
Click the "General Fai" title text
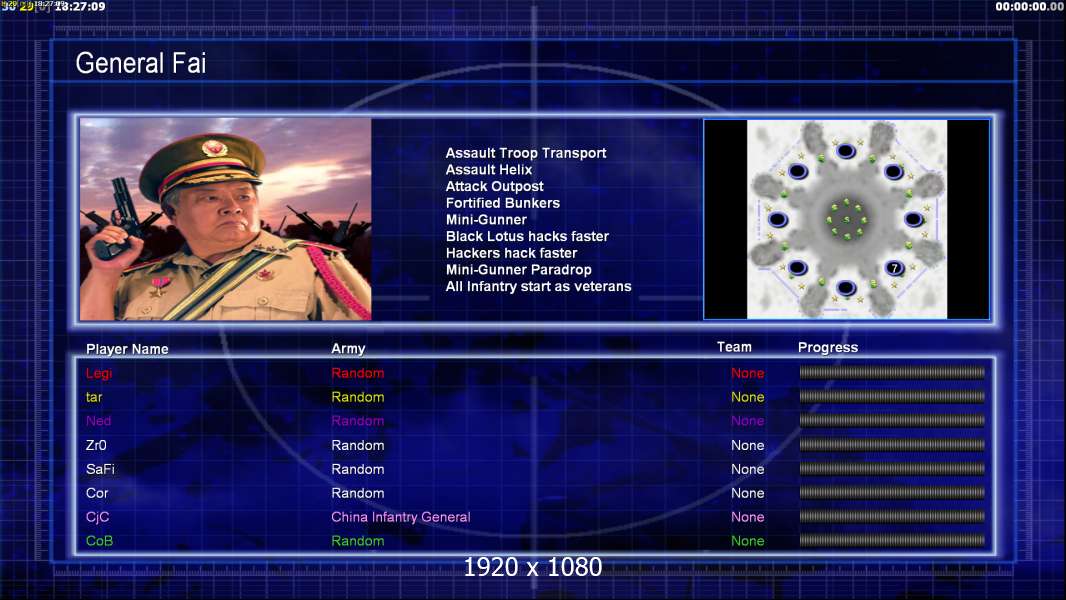[x=141, y=63]
